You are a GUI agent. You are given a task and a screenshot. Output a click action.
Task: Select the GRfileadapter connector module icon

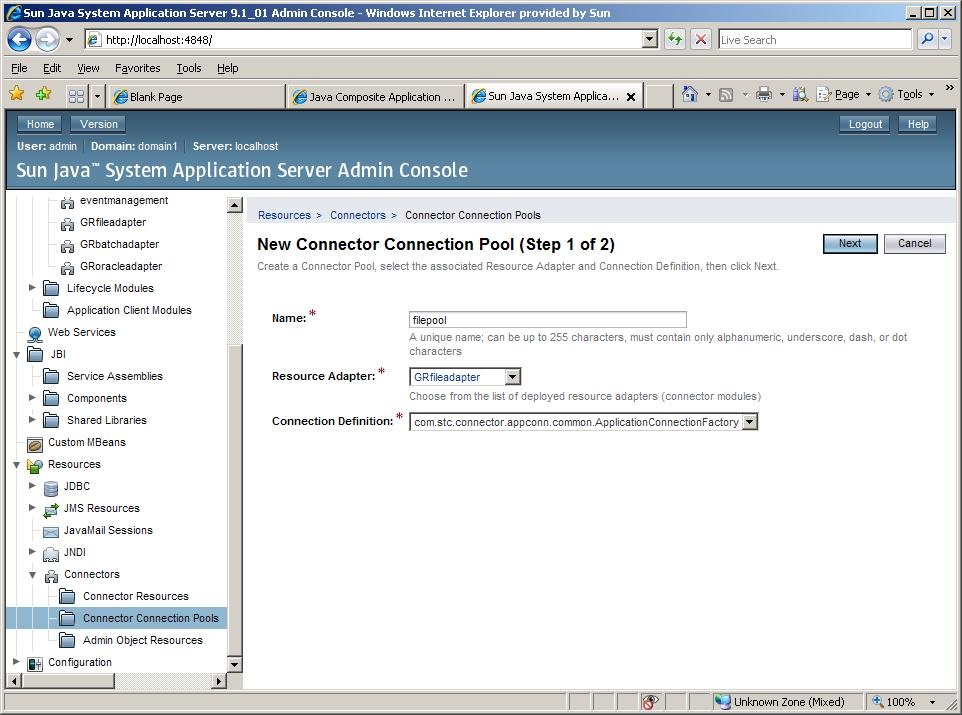point(67,224)
